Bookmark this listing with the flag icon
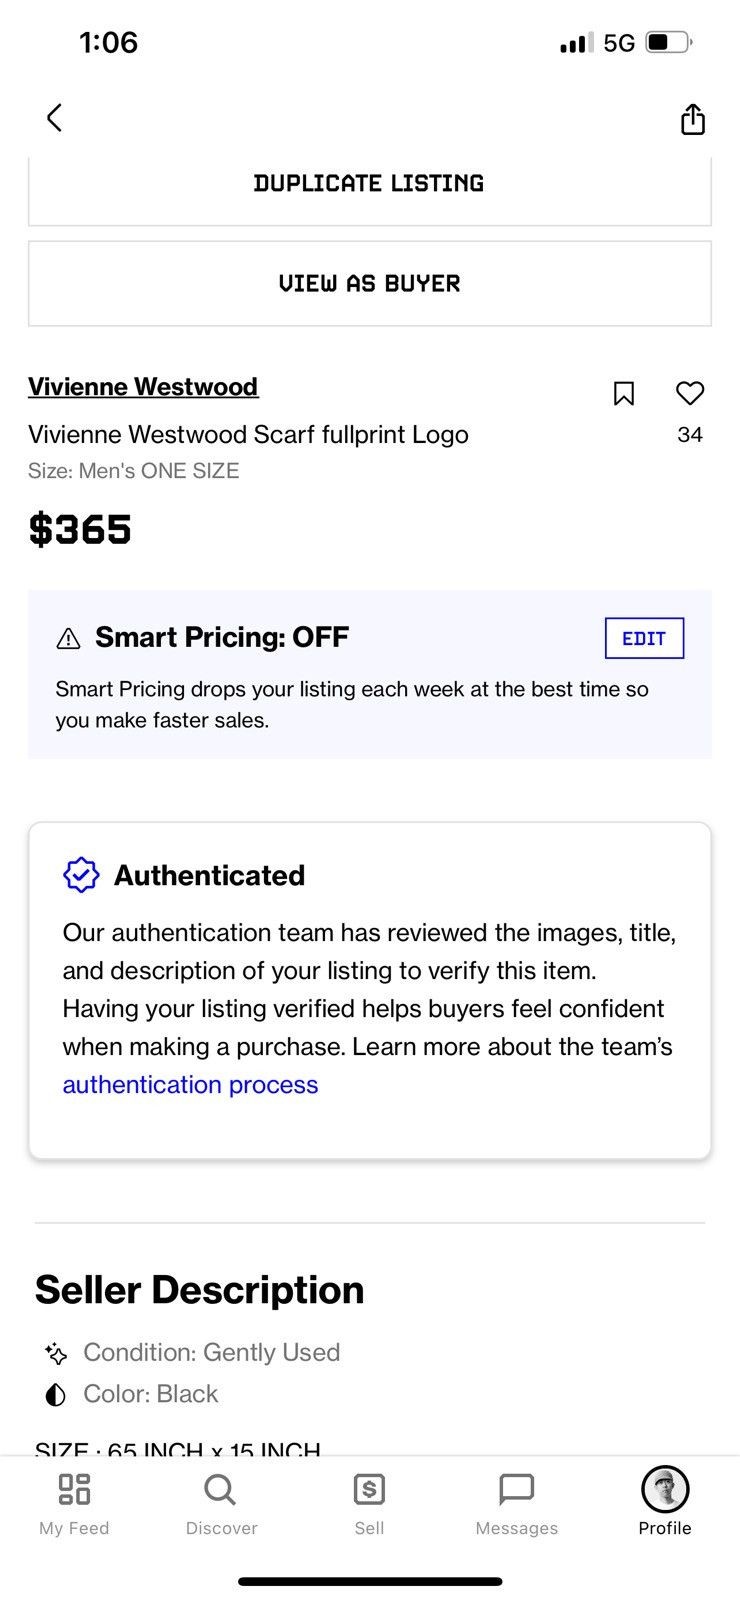The height and width of the screenshot is (1600, 740). coord(623,393)
